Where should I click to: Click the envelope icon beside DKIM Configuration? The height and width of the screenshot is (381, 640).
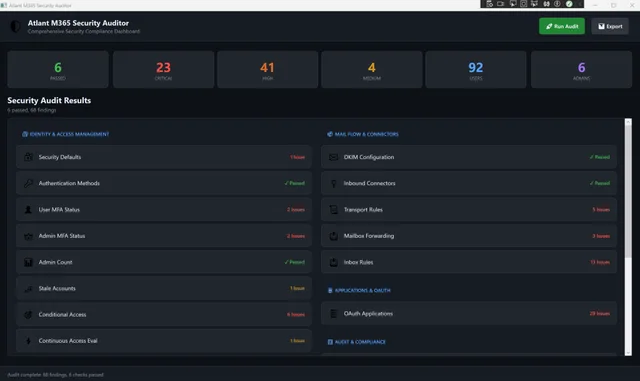point(333,157)
